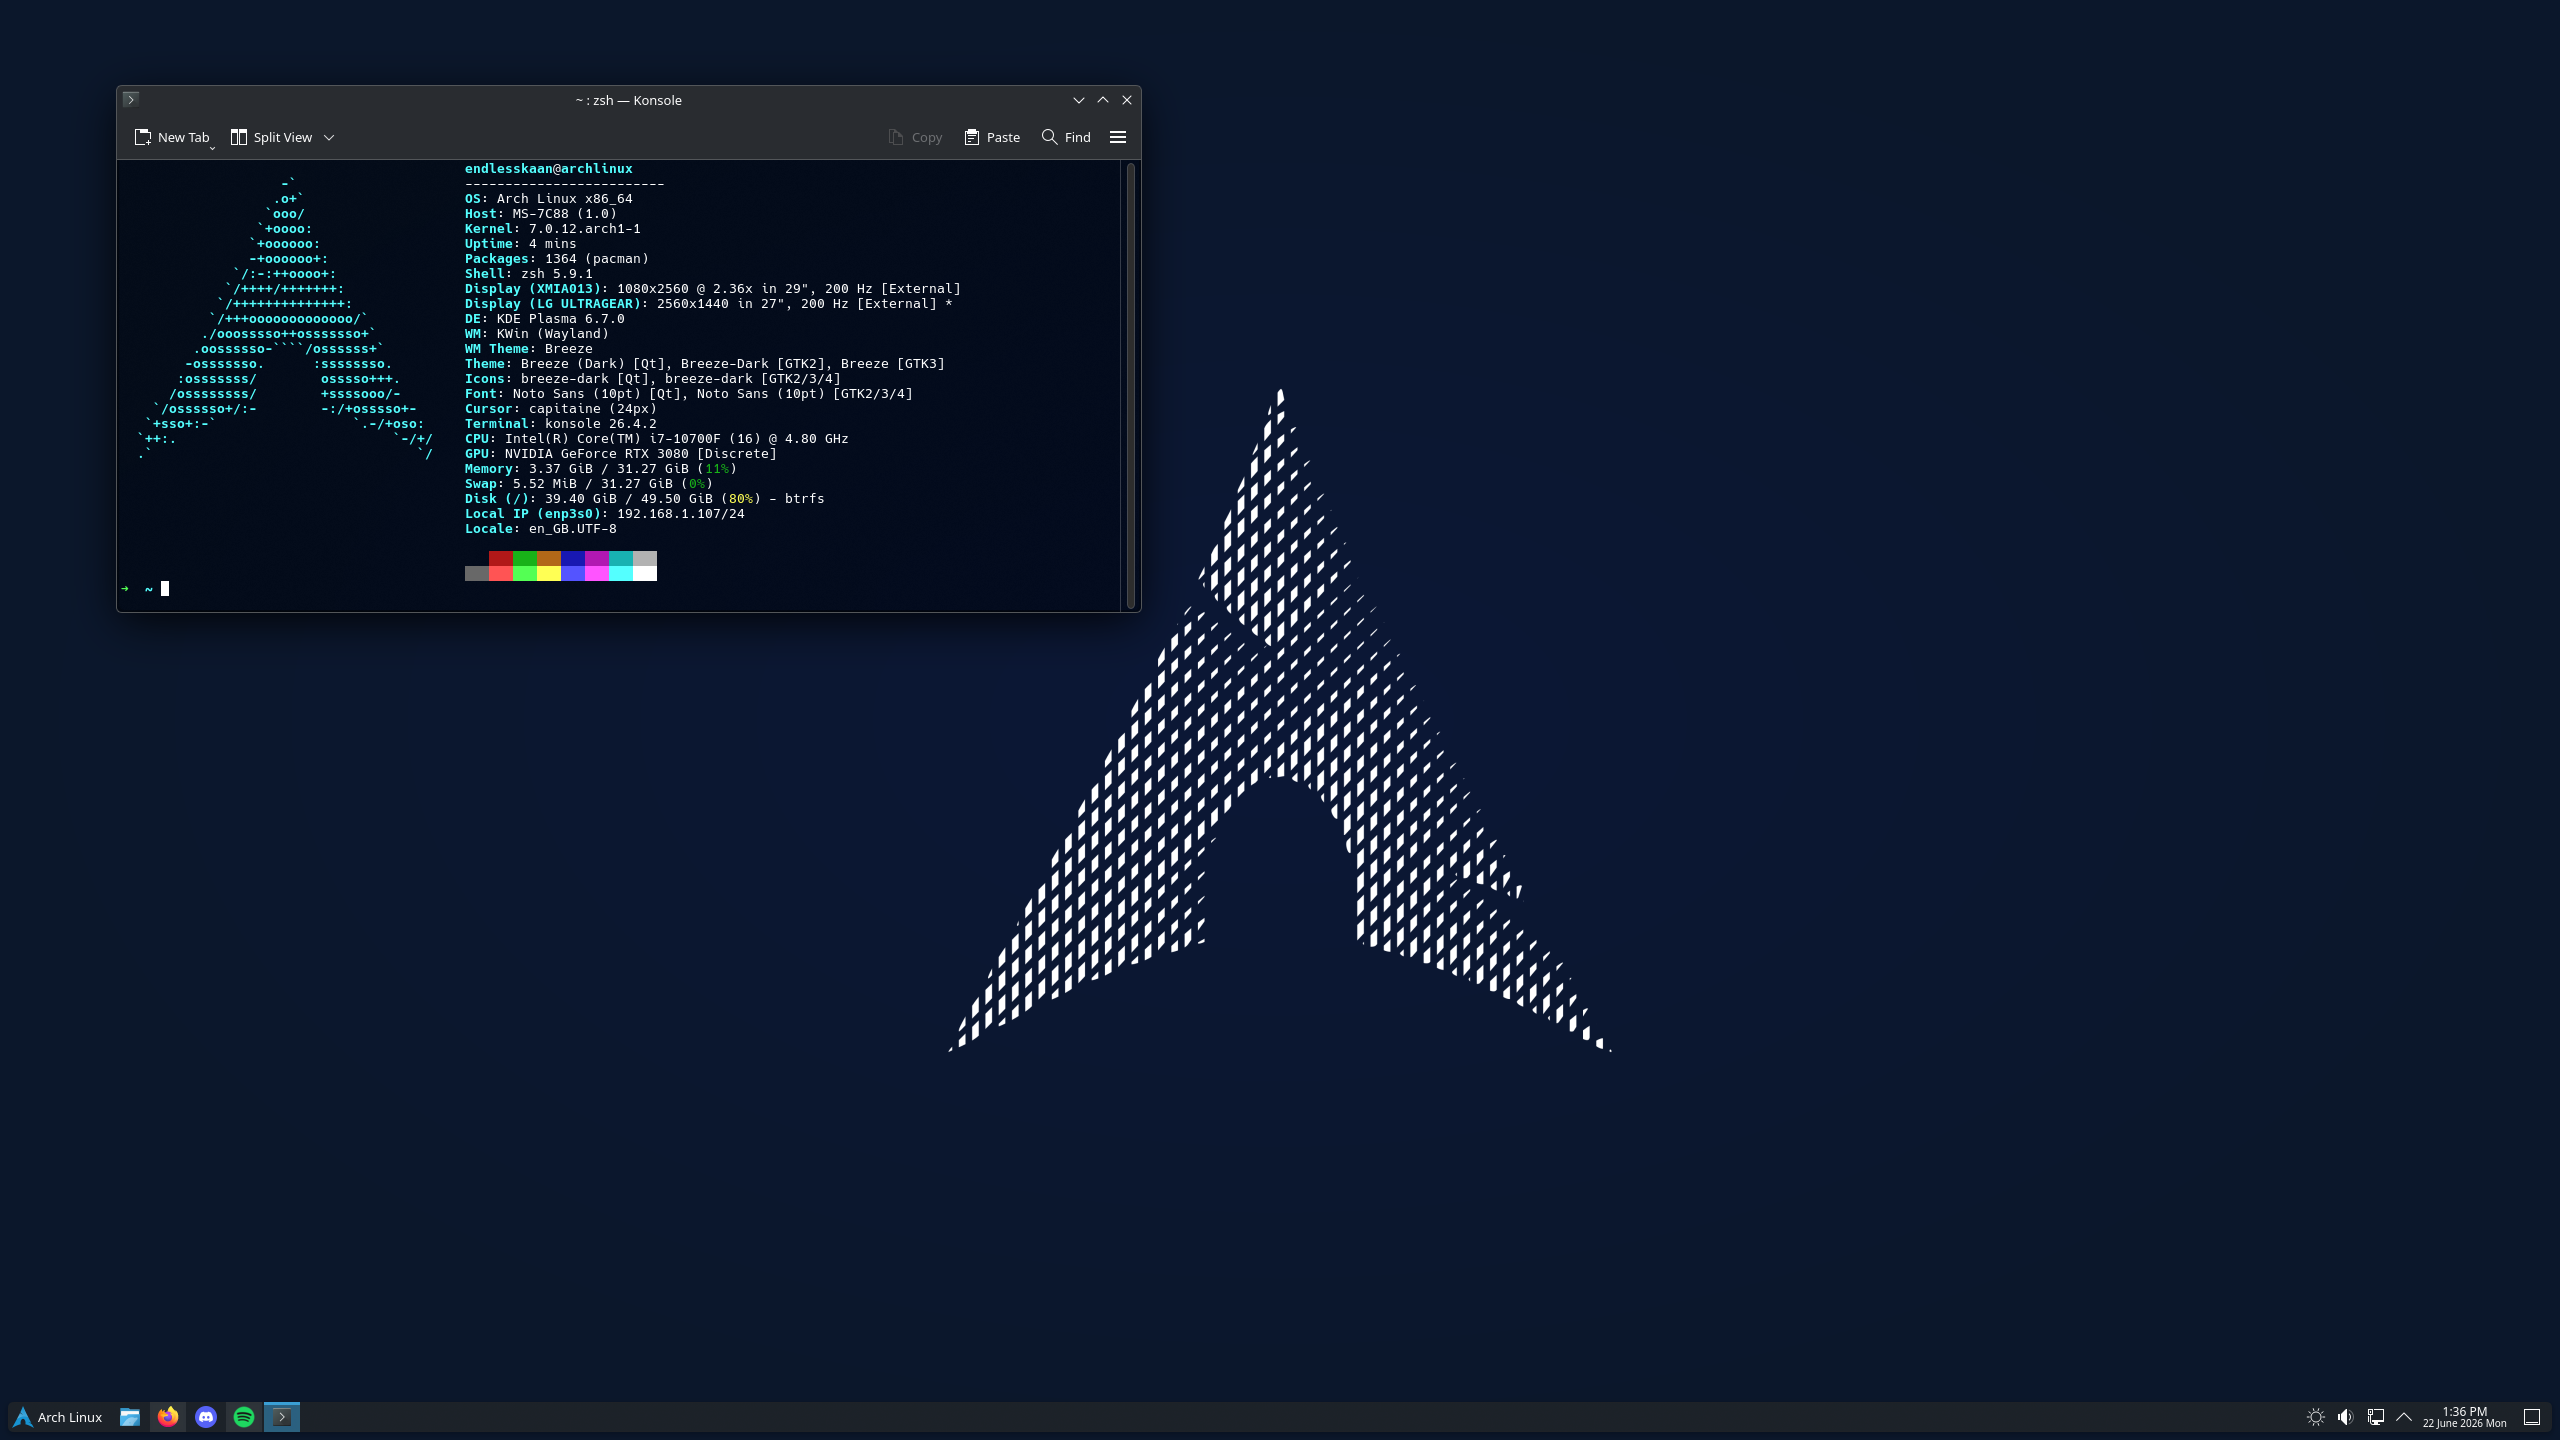Close the Konsole window
Image resolution: width=2560 pixels, height=1440 pixels.
pyautogui.click(x=1127, y=100)
